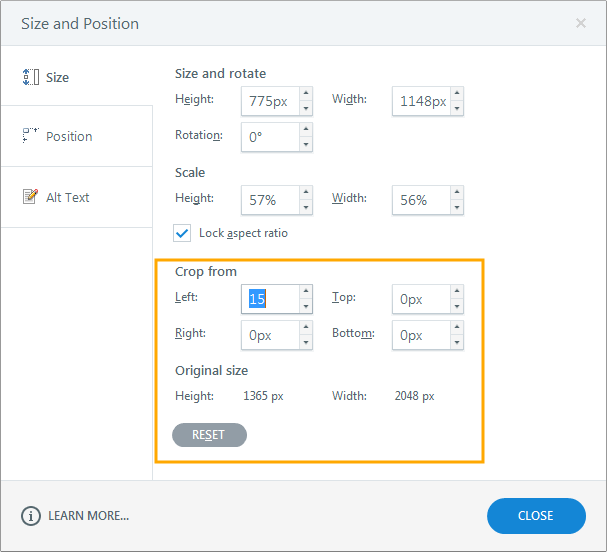The width and height of the screenshot is (607, 552).
Task: Increase Scale Width with up arrow
Action: click(457, 192)
